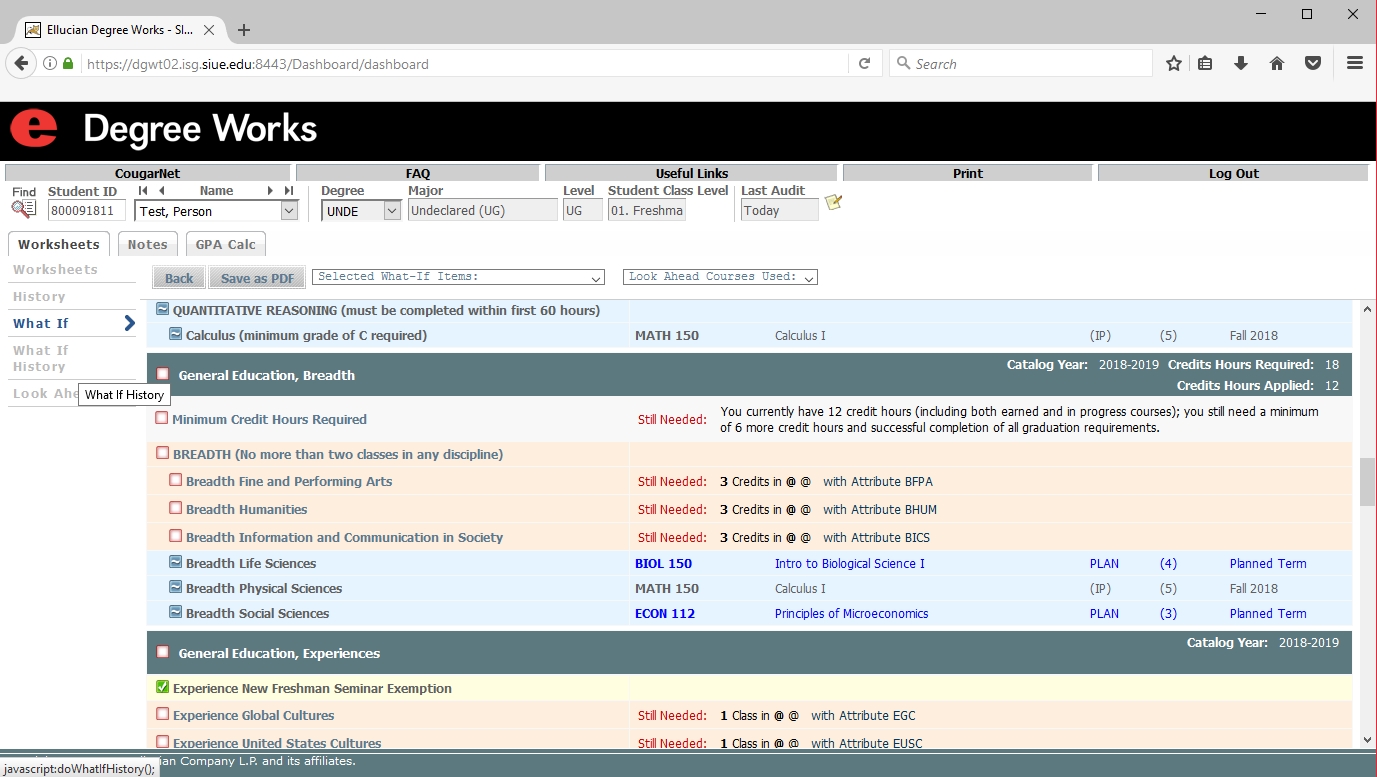The width and height of the screenshot is (1377, 777).
Task: Open the Degree UNDE dropdown
Action: pyautogui.click(x=361, y=211)
